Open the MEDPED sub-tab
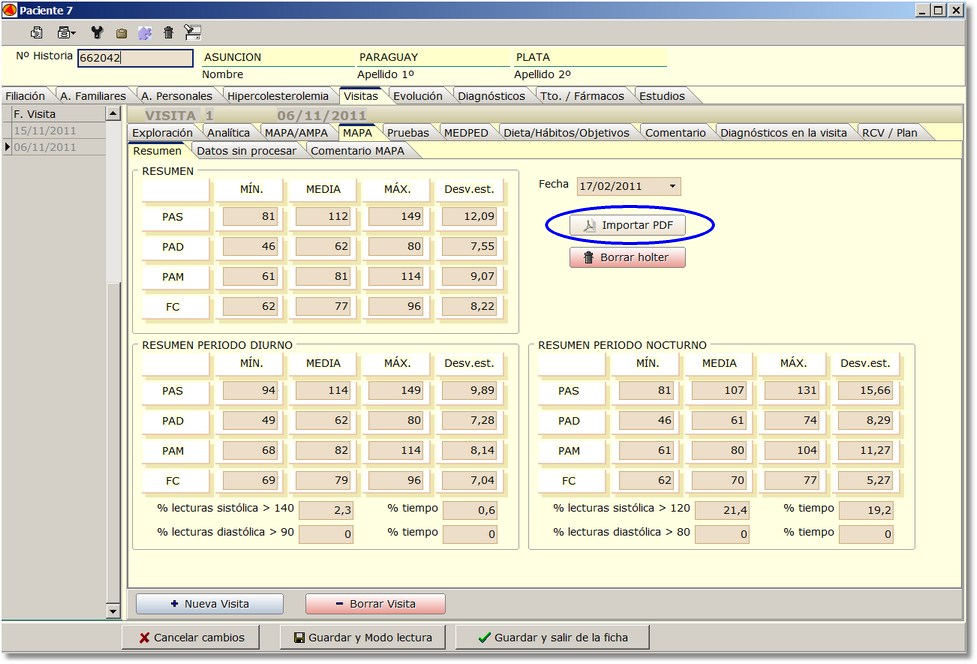977x664 pixels. tap(466, 133)
